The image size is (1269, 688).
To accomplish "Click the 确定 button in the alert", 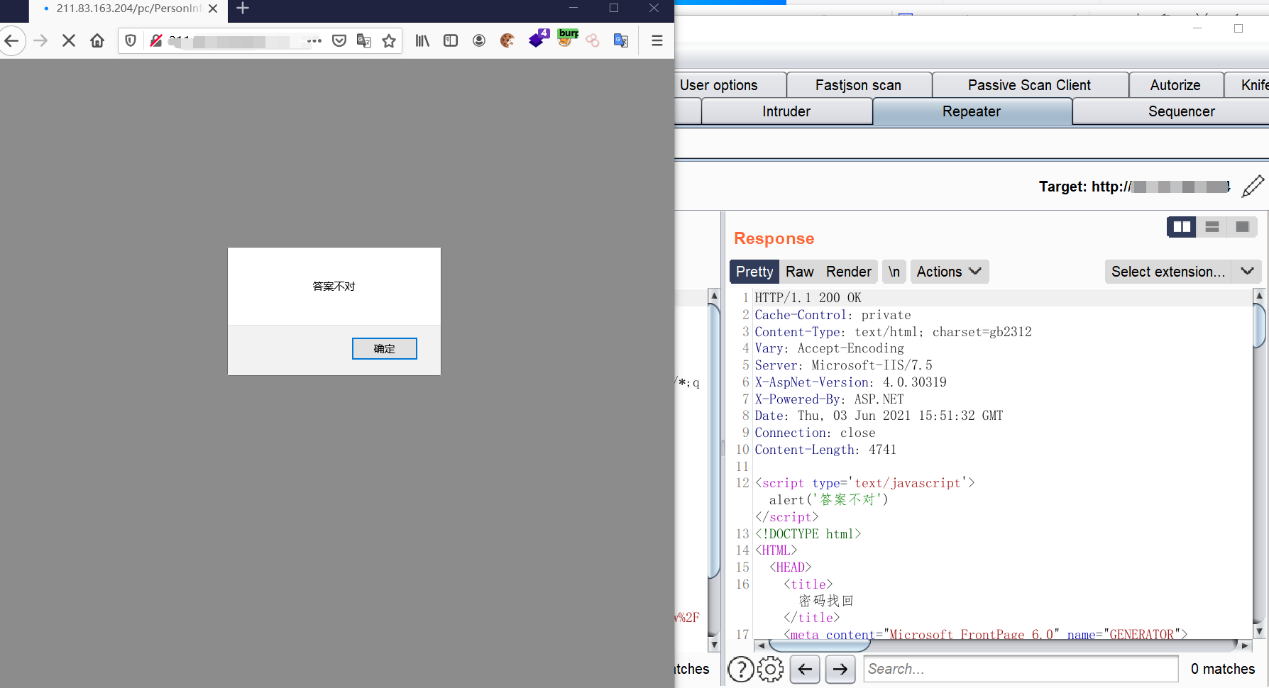I will (x=384, y=349).
